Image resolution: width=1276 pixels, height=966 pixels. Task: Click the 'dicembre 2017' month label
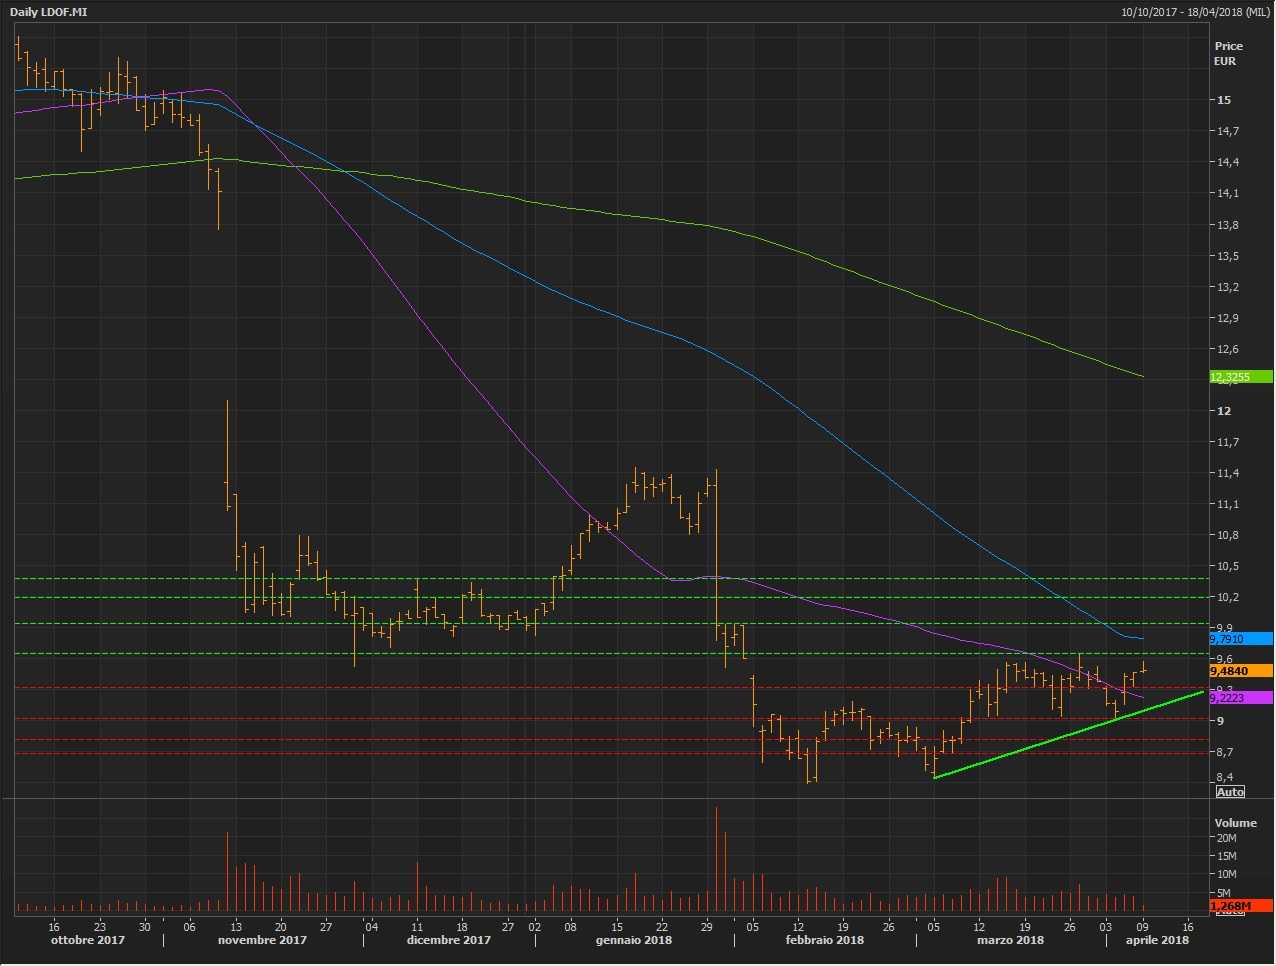(448, 940)
